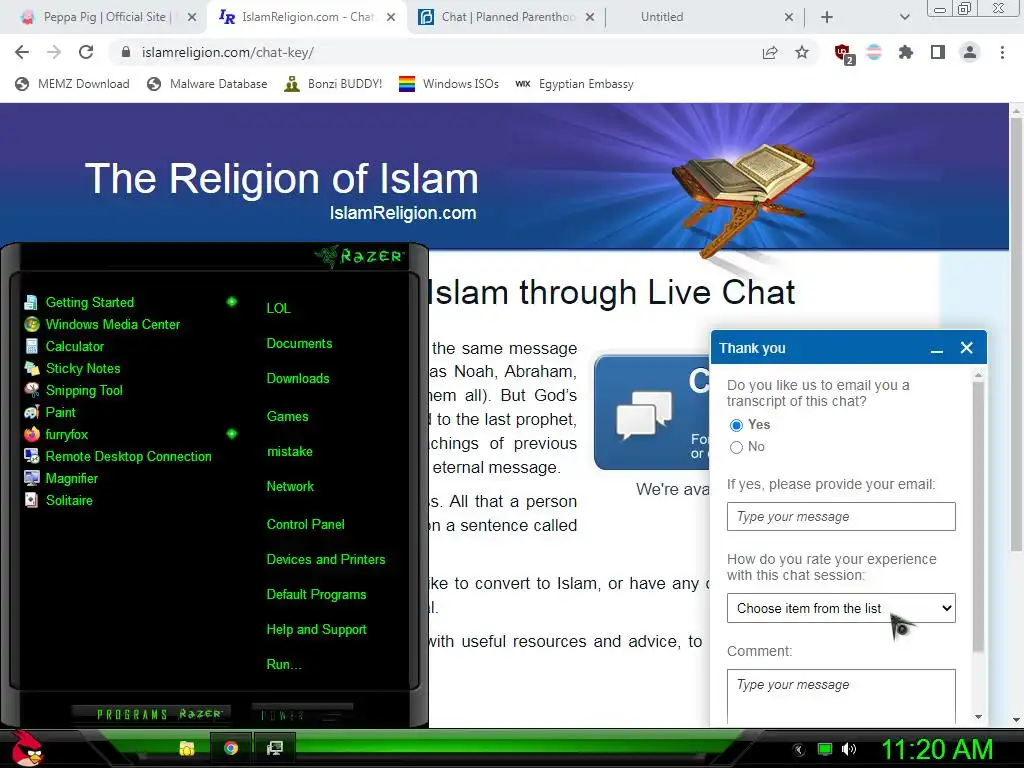Open Control Panel
This screenshot has height=768, width=1024.
(x=305, y=524)
